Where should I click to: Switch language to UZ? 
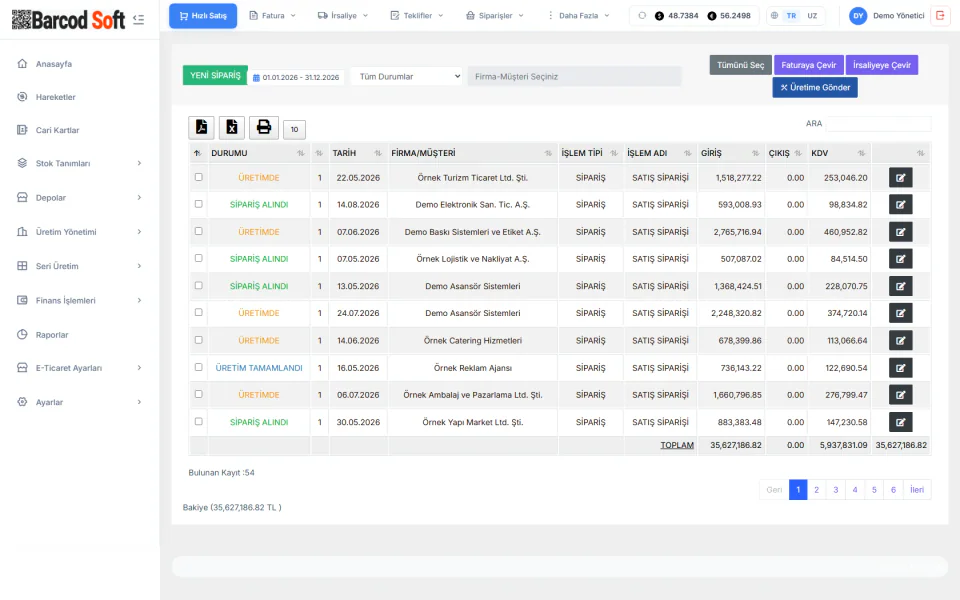coord(812,16)
